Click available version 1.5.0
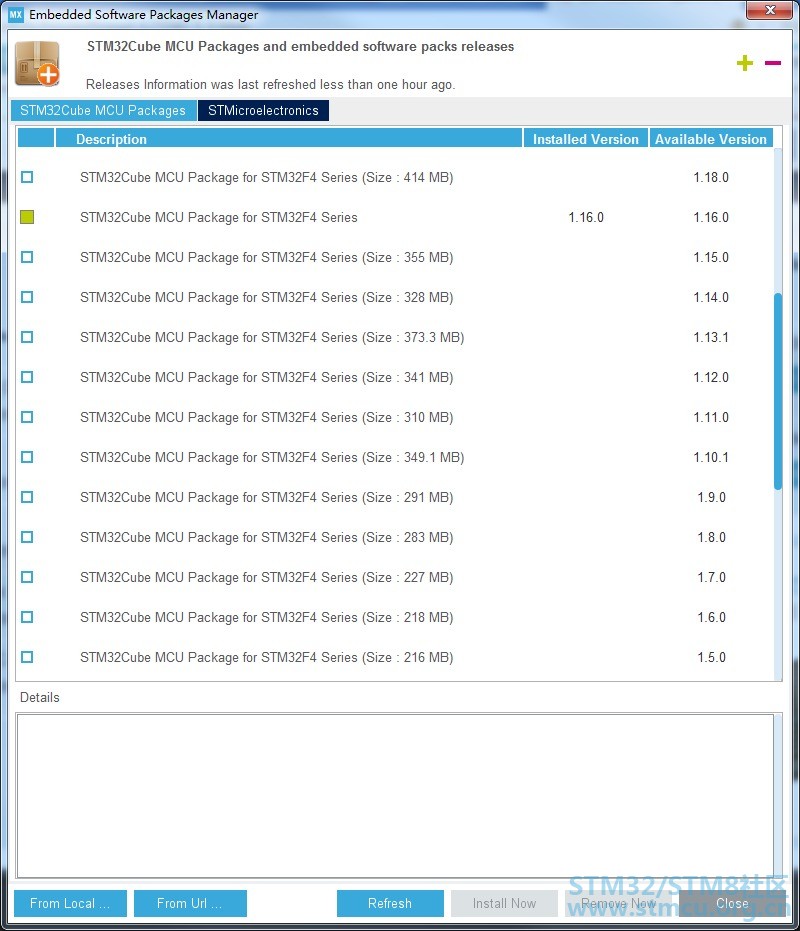Image resolution: width=800 pixels, height=931 pixels. pyautogui.click(x=712, y=657)
